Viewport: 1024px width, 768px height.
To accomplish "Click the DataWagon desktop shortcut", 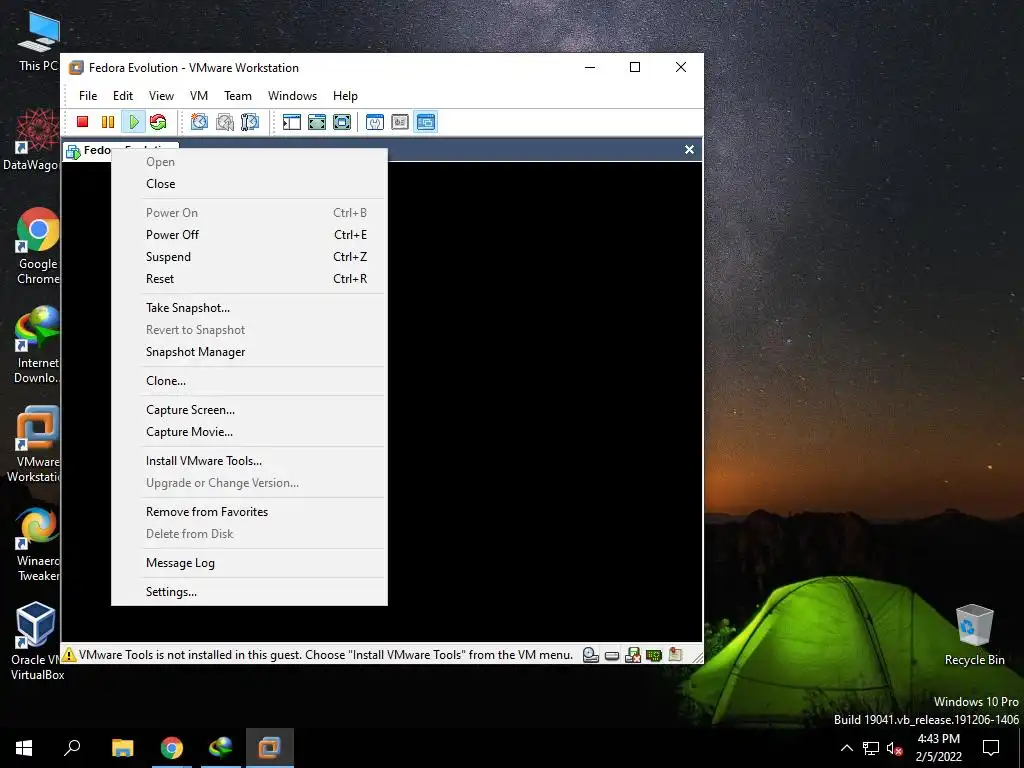I will pyautogui.click(x=31, y=140).
